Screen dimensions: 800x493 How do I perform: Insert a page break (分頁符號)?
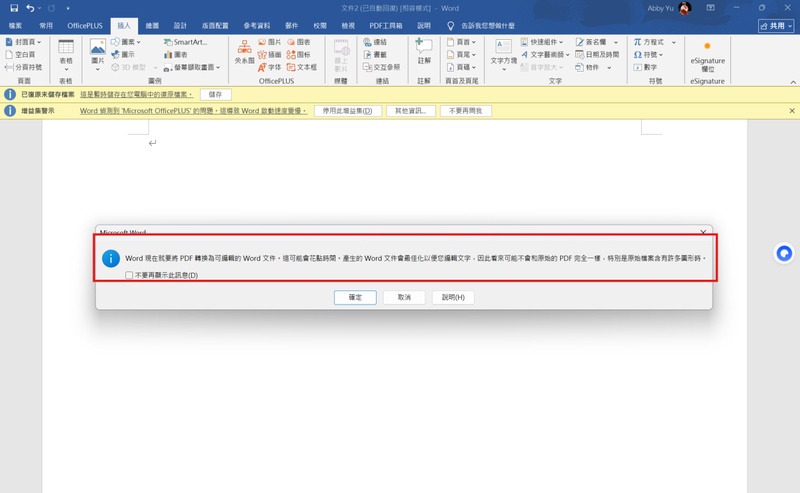(x=23, y=67)
